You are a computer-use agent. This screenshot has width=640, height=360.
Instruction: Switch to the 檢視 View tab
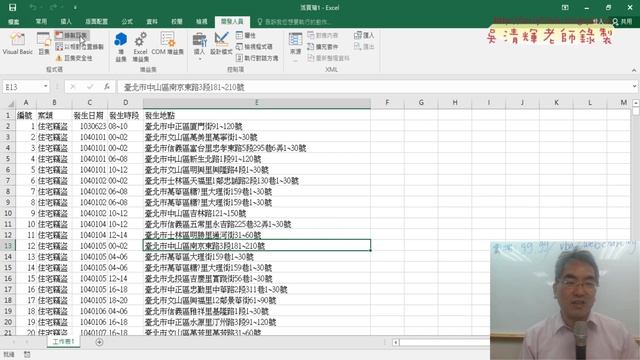pyautogui.click(x=202, y=22)
